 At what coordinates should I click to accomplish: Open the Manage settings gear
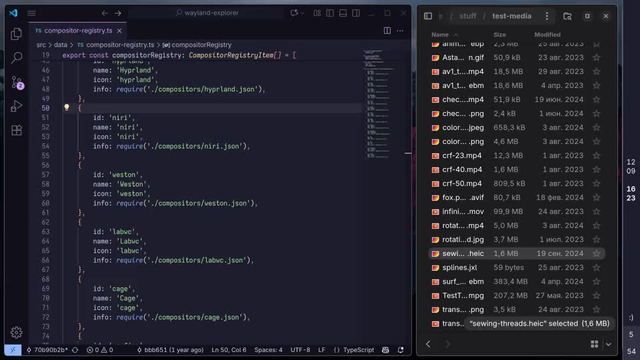tap(16, 332)
